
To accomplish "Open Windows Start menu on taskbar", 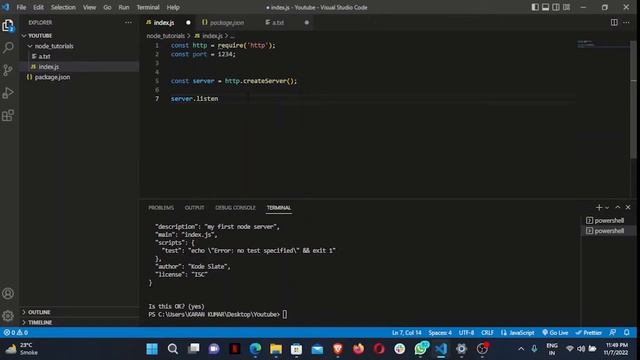I will pos(152,349).
